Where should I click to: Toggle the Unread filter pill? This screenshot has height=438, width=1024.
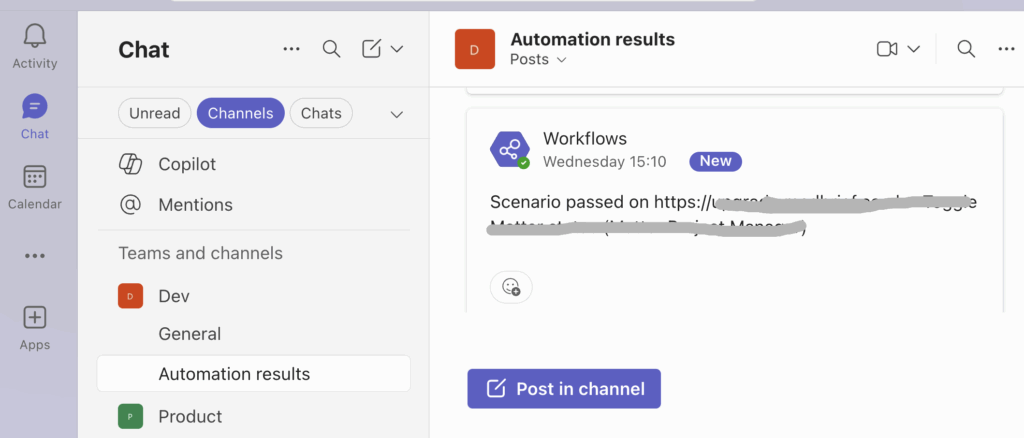click(155, 113)
